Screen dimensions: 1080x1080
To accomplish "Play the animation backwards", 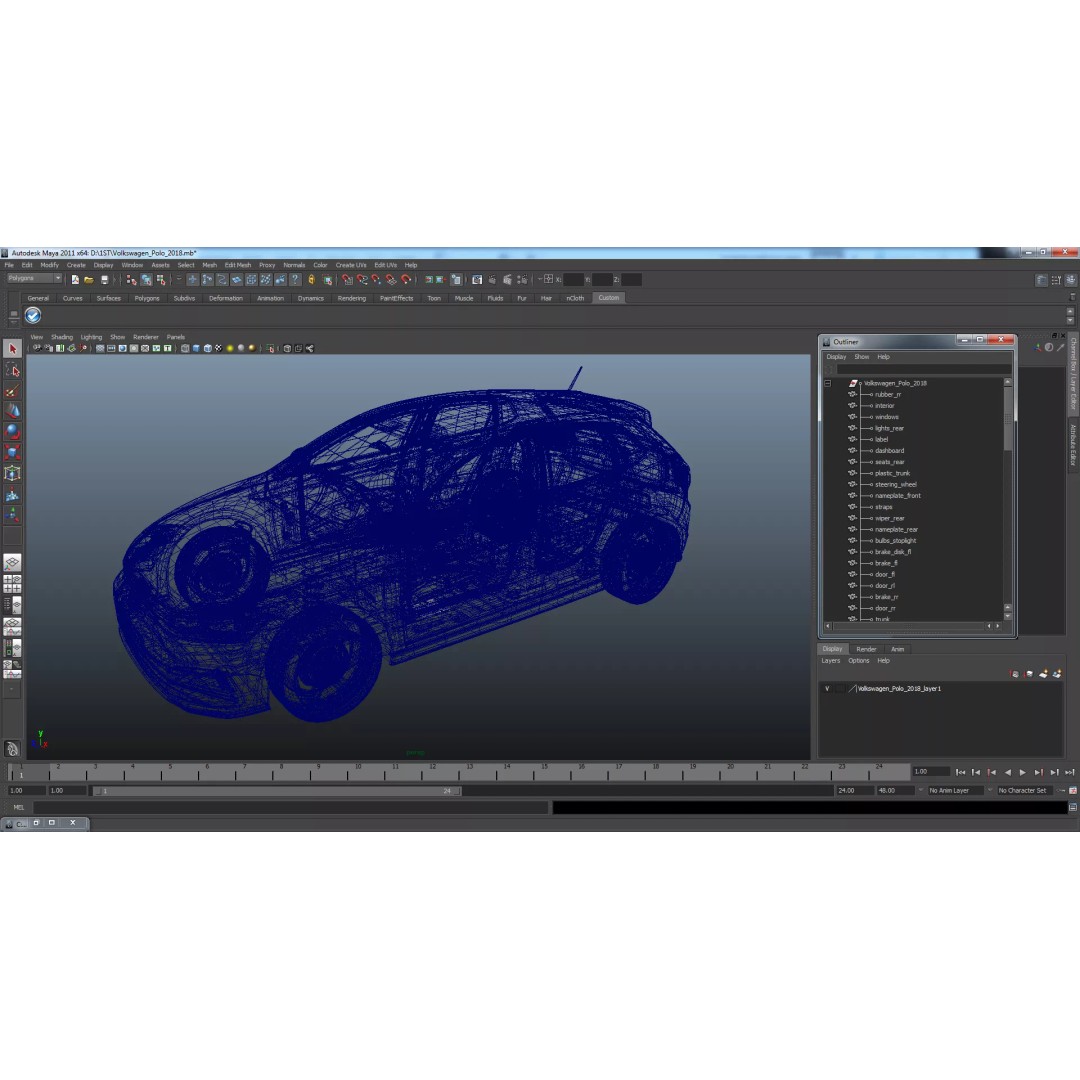I will click(1008, 772).
